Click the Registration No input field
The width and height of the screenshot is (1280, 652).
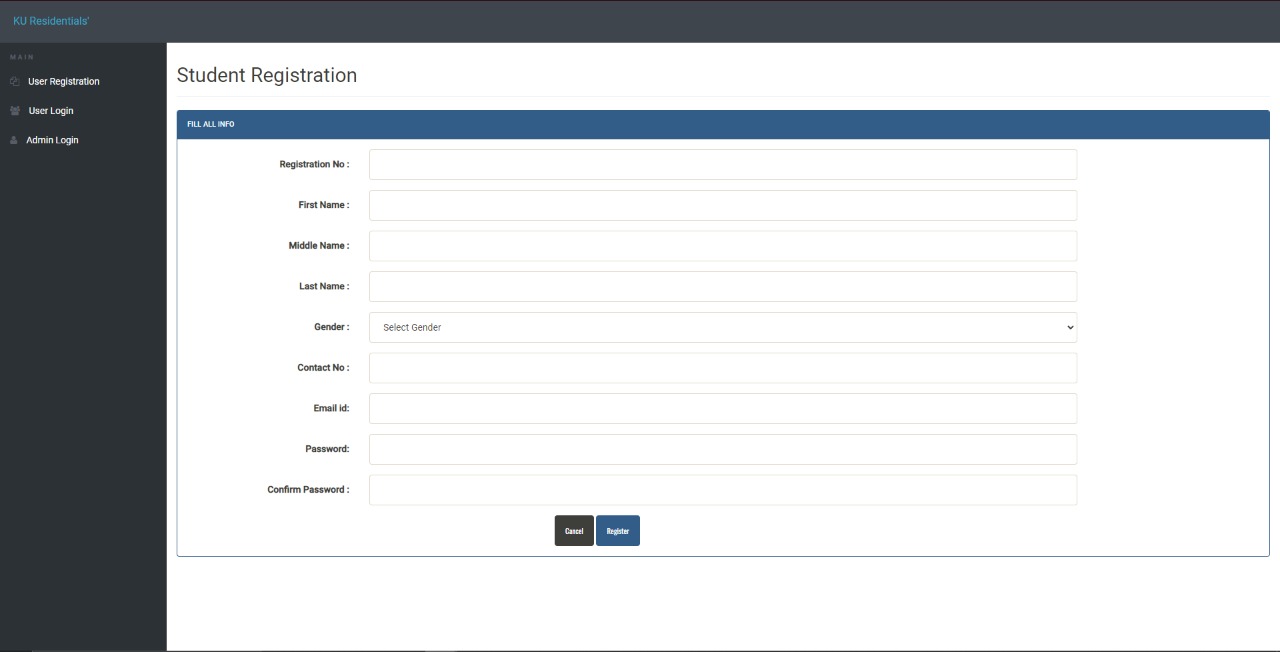coord(722,164)
